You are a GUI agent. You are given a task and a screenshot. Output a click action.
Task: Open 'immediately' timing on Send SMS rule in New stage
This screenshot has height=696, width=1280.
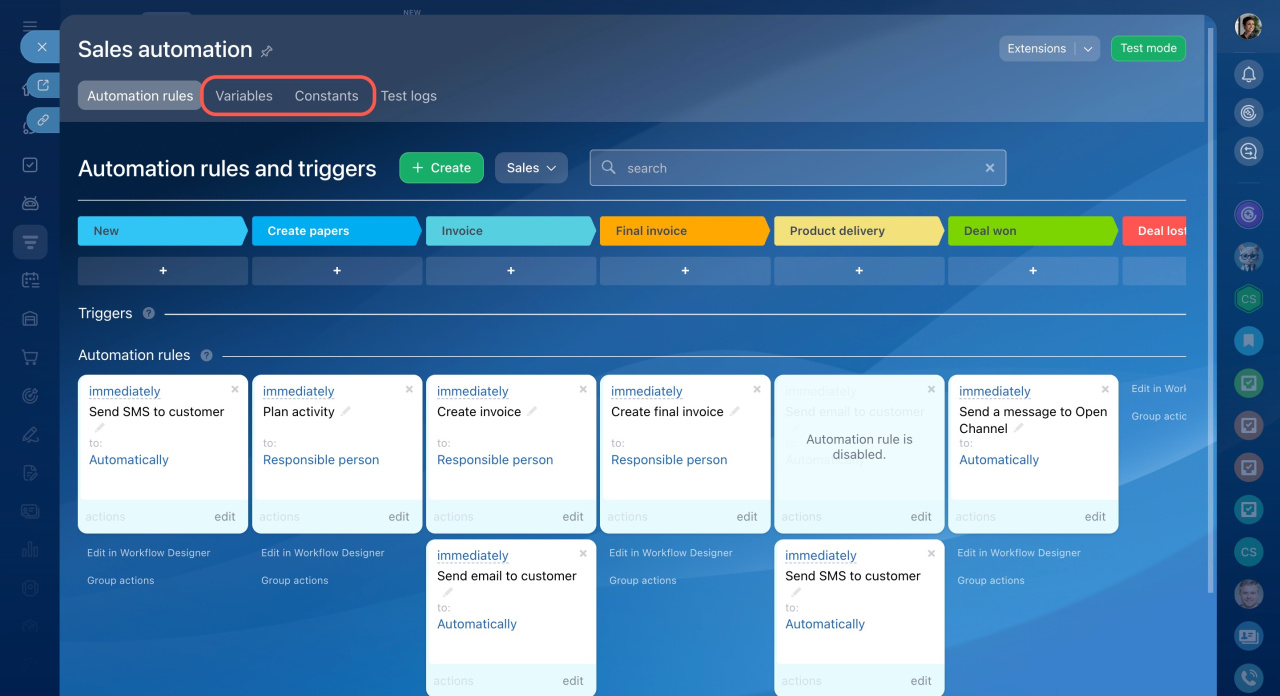(124, 392)
